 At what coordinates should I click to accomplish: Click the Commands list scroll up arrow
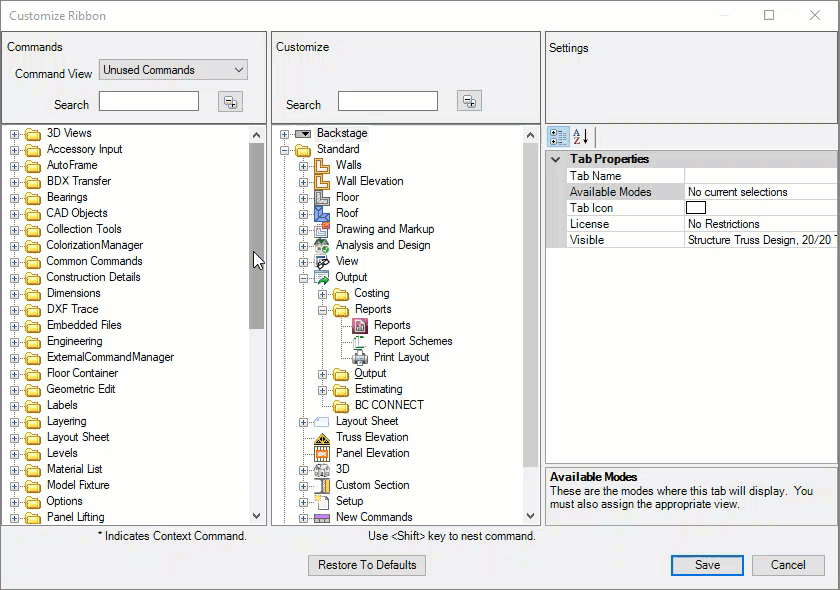click(x=257, y=135)
